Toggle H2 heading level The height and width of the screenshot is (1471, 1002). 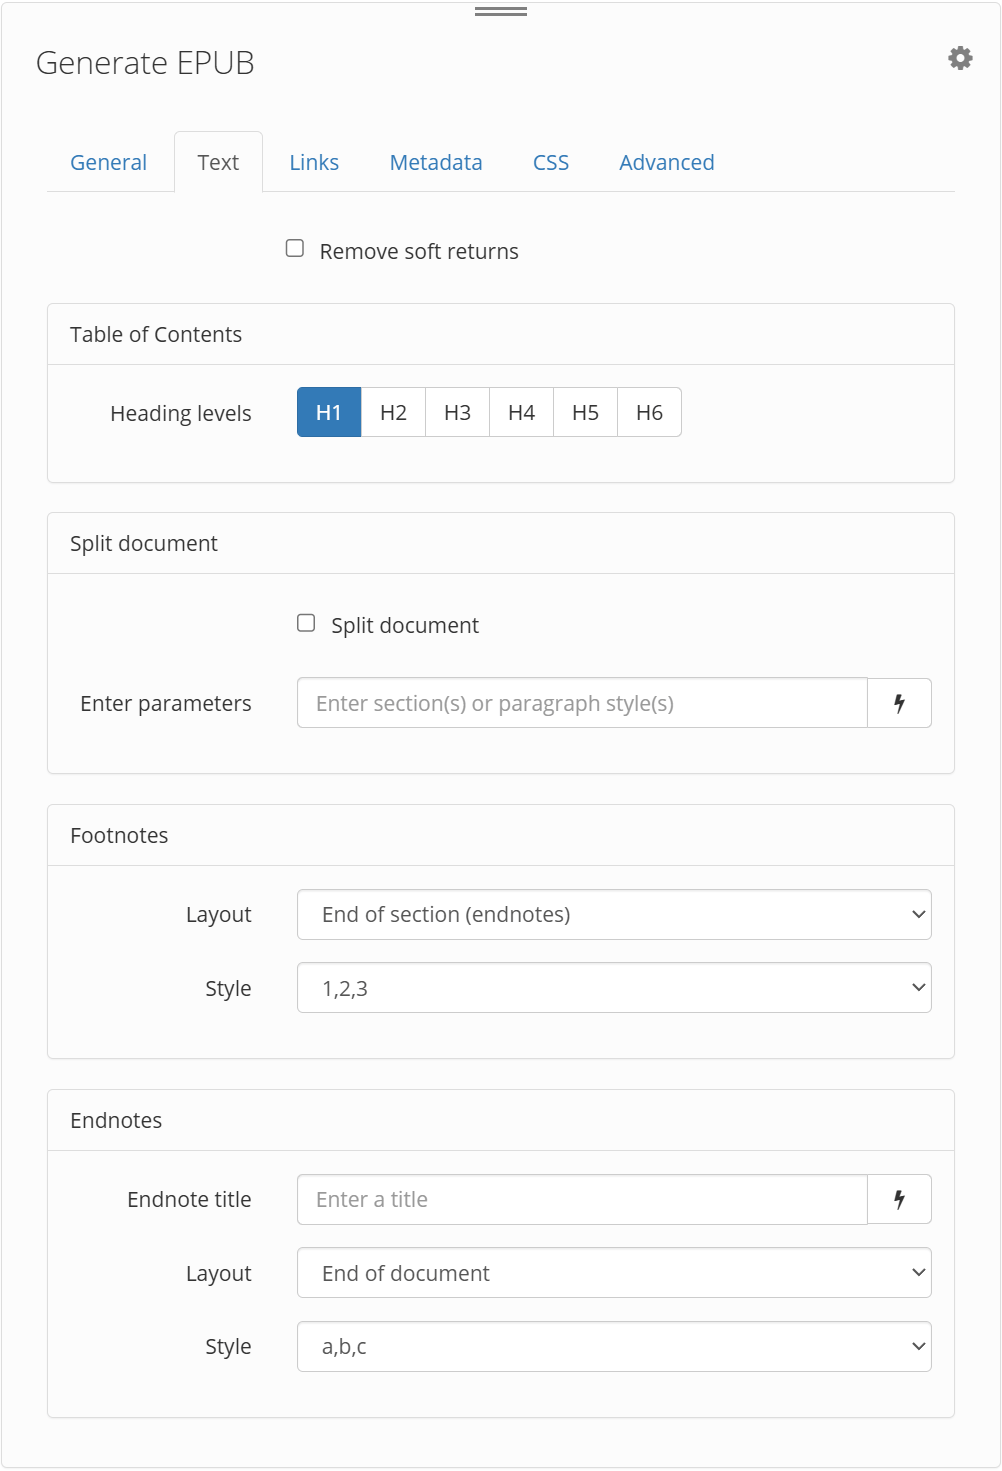[x=393, y=412]
